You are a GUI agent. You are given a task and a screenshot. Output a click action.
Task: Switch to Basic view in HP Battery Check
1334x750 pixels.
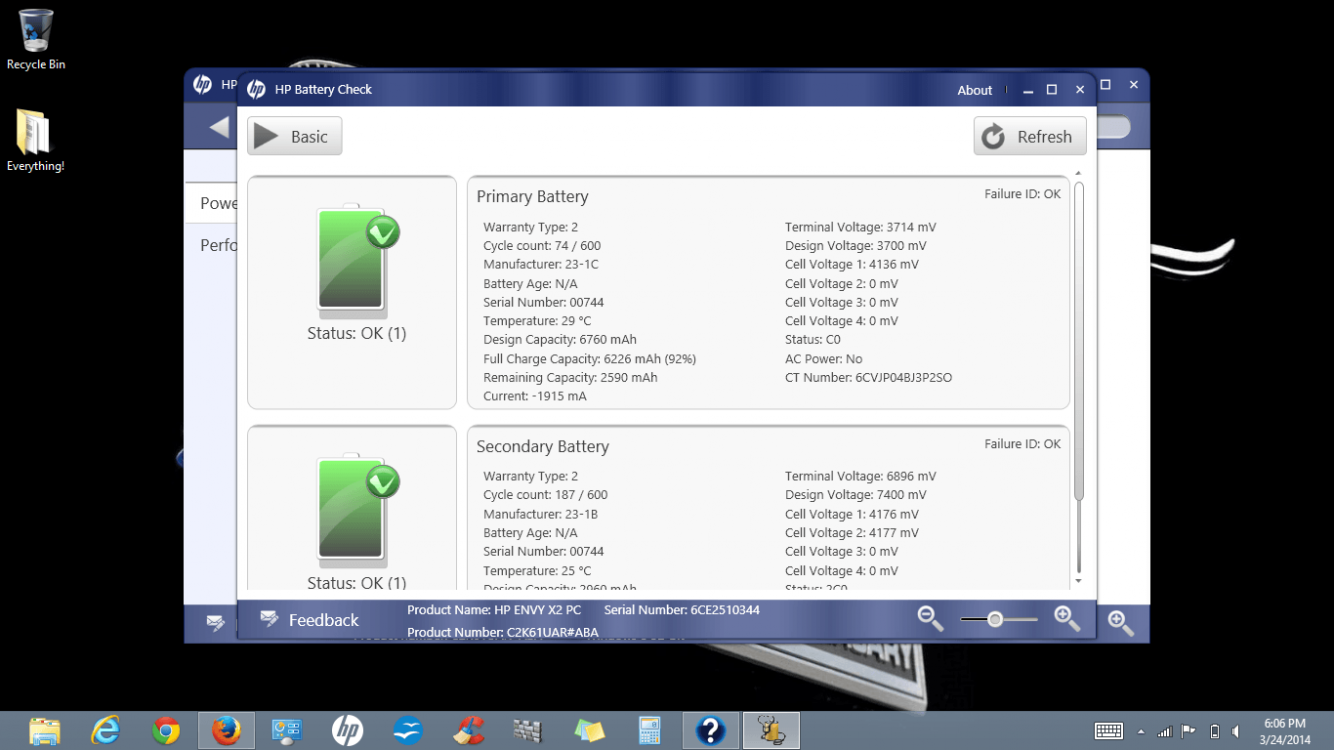click(x=295, y=136)
